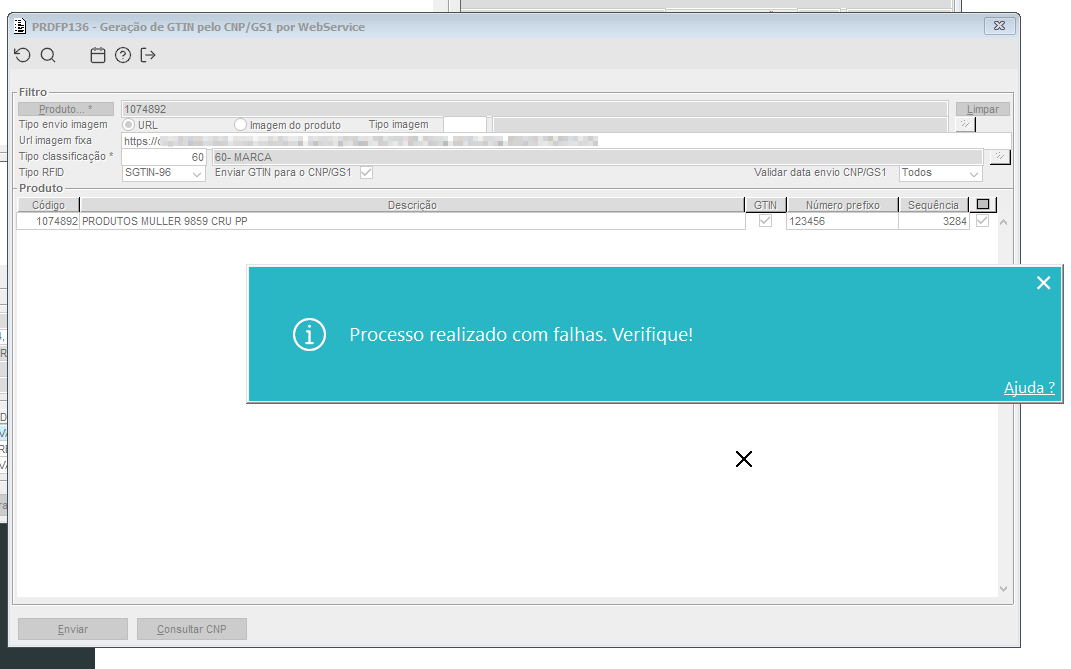The width and height of the screenshot is (1071, 669).
Task: Select cell PRODUTOS MULLER 9859 CRU PP
Action: pyautogui.click(x=412, y=221)
